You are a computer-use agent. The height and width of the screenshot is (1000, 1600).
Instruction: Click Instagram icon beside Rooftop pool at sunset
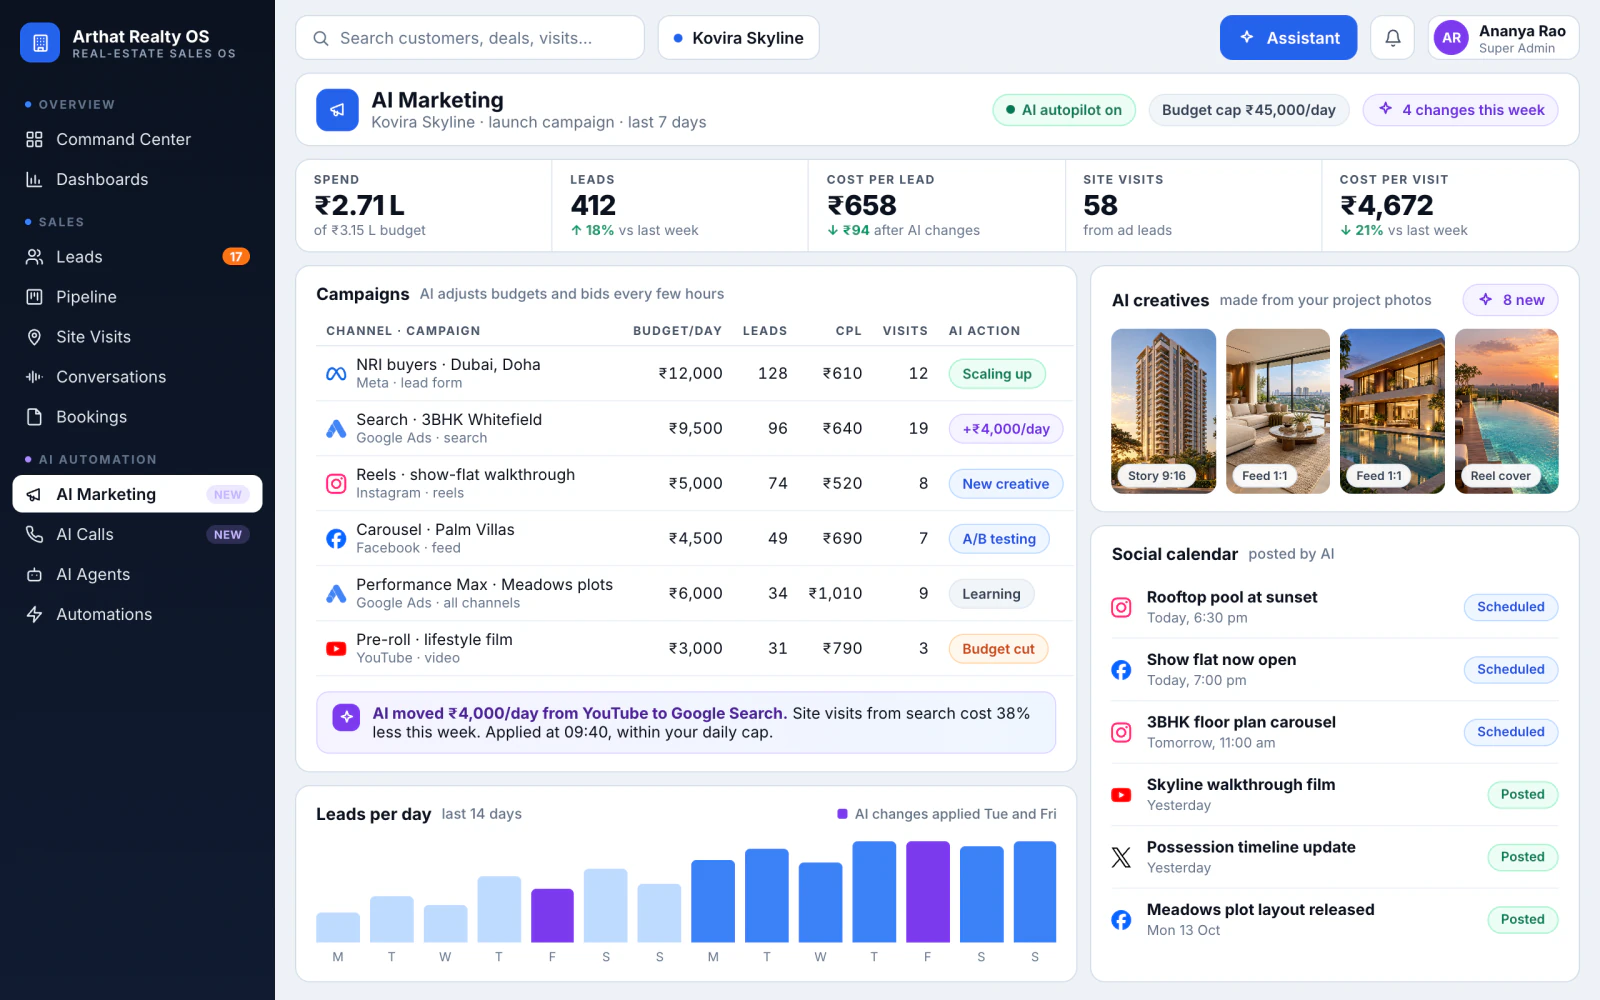1121,607
